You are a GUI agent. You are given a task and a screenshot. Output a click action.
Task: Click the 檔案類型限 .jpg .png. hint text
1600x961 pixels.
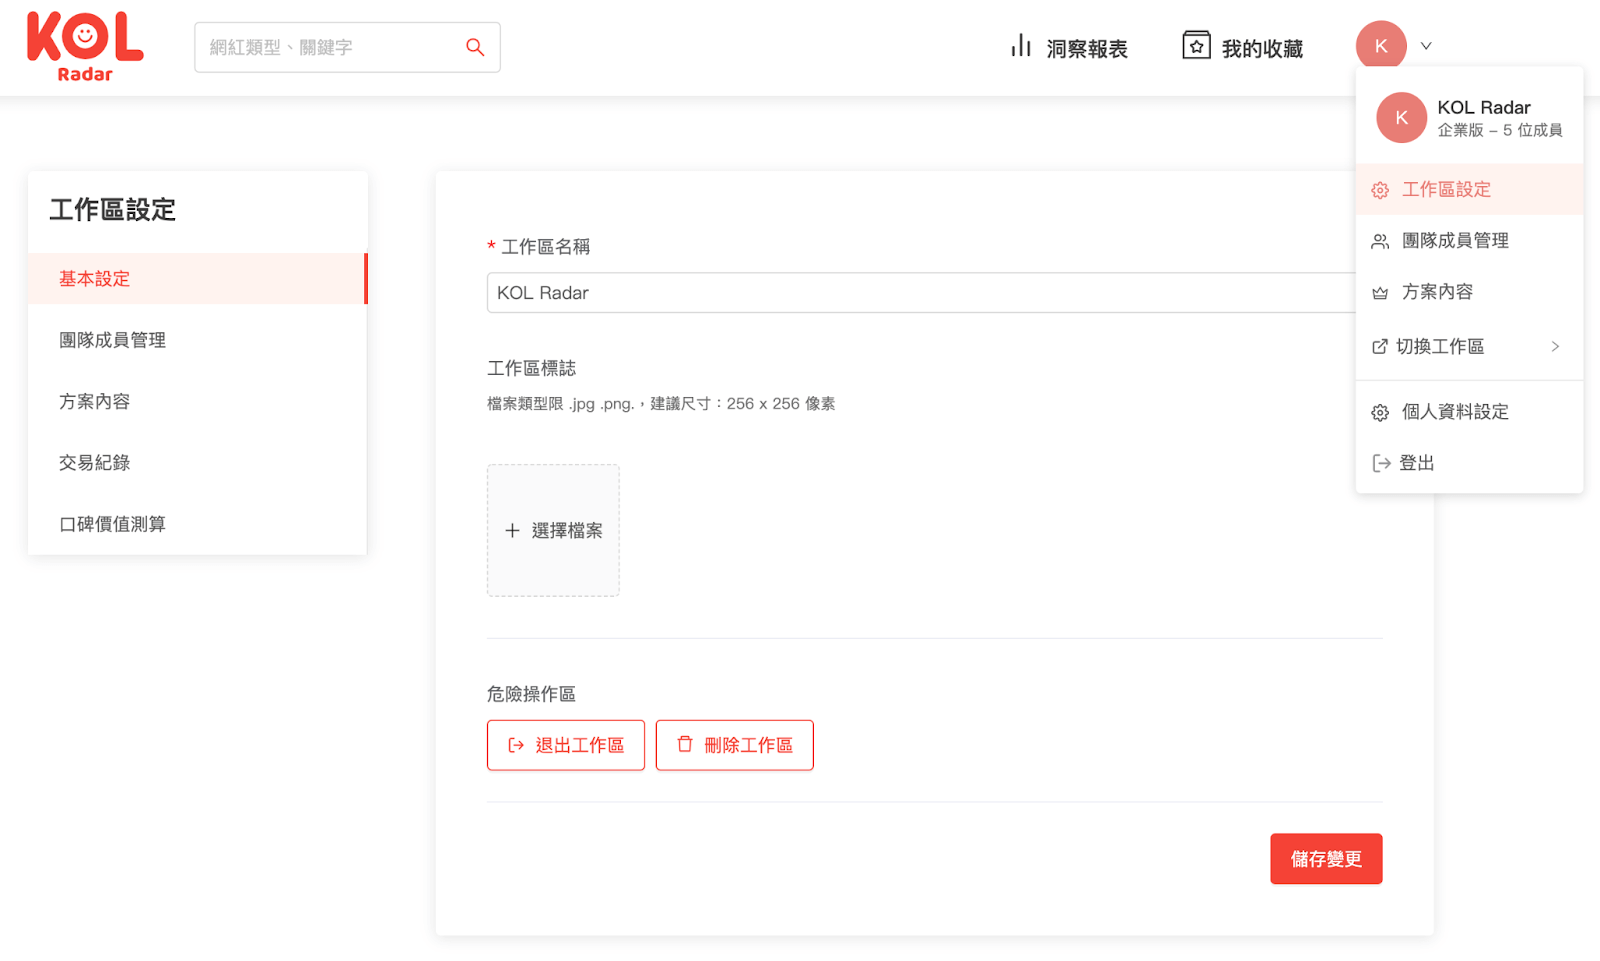(x=661, y=404)
